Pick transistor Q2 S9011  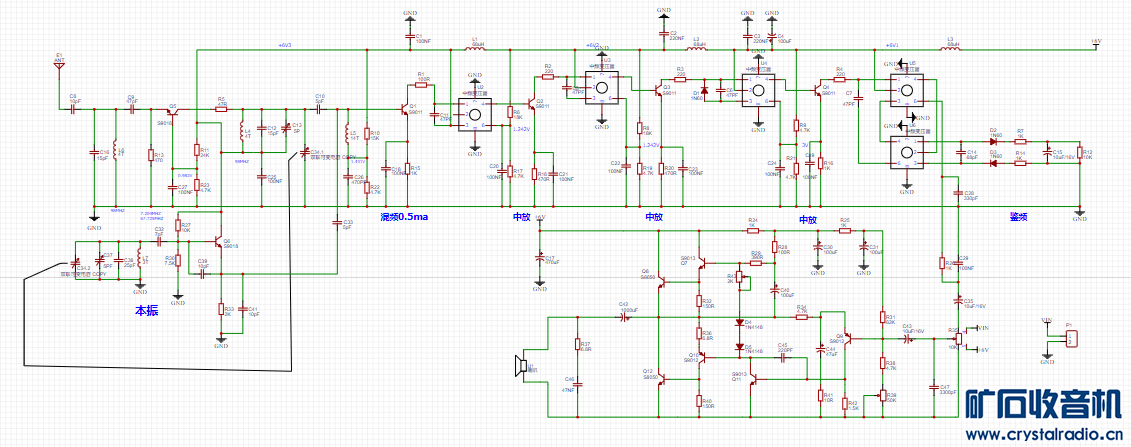coord(532,103)
